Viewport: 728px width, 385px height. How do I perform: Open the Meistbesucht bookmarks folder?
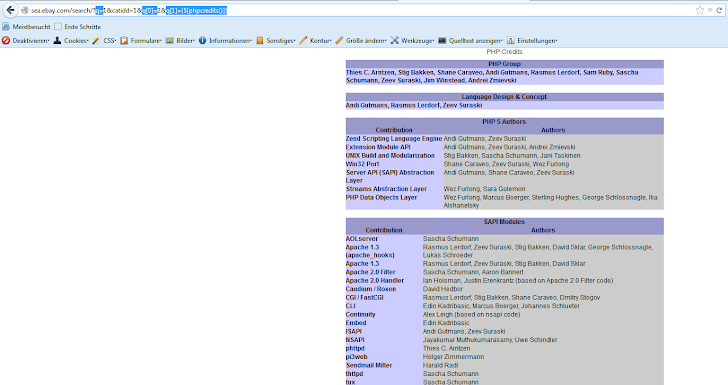(x=26, y=27)
